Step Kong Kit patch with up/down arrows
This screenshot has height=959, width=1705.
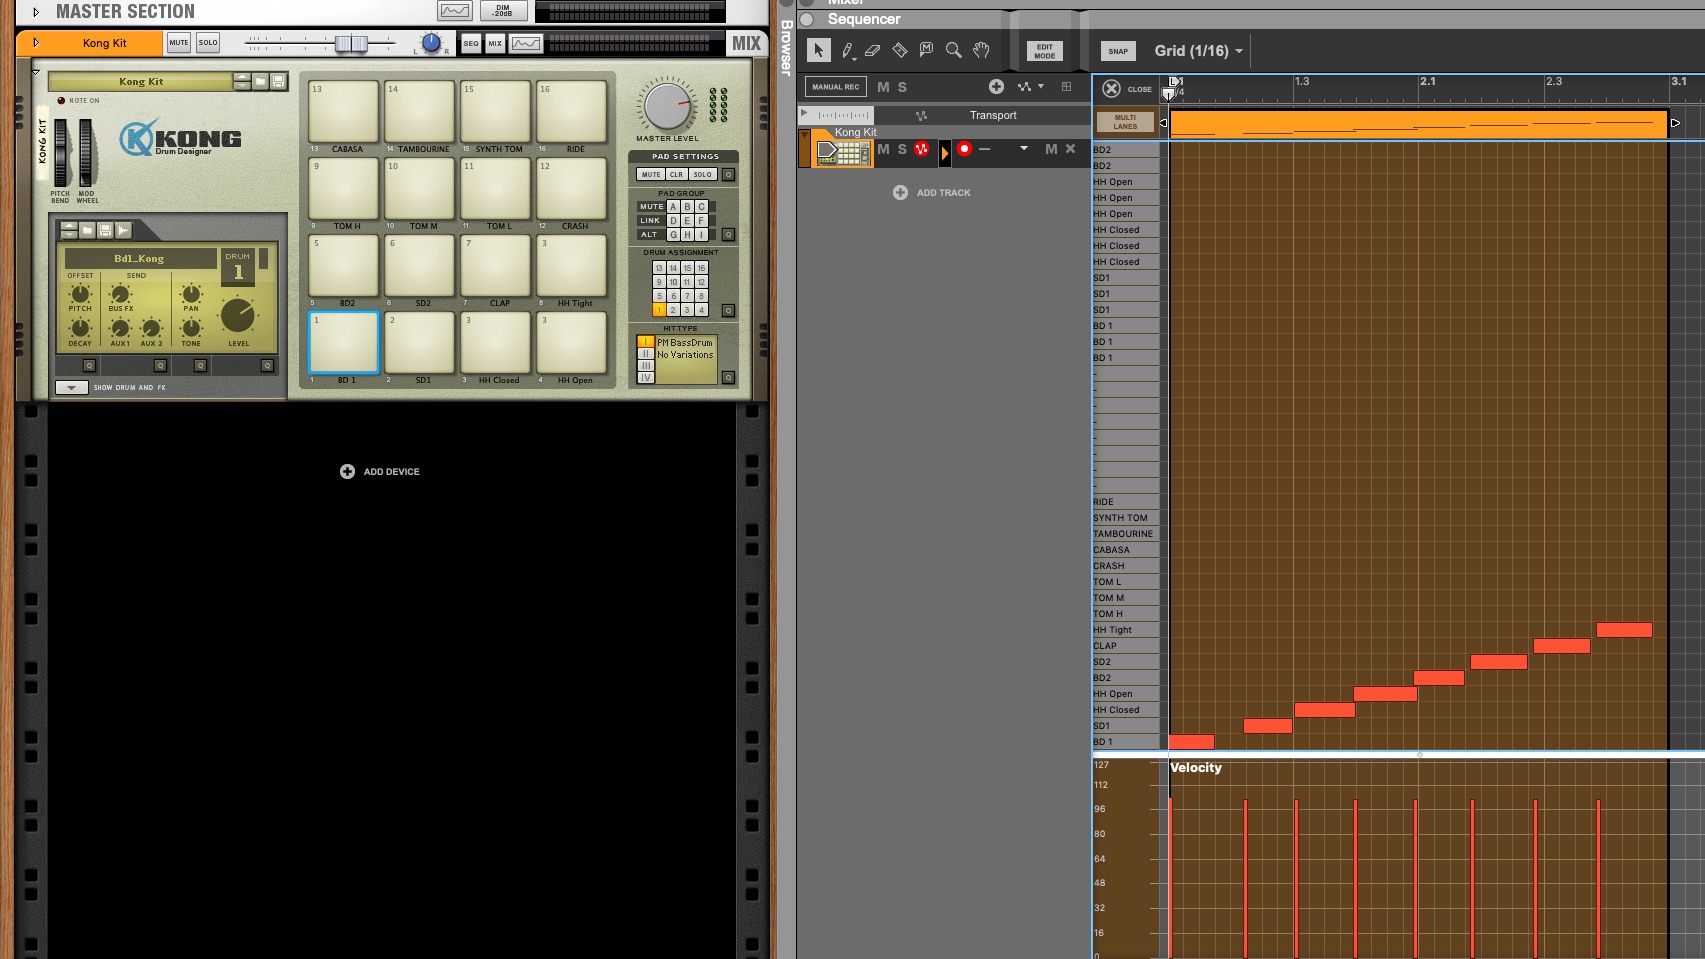coord(242,81)
